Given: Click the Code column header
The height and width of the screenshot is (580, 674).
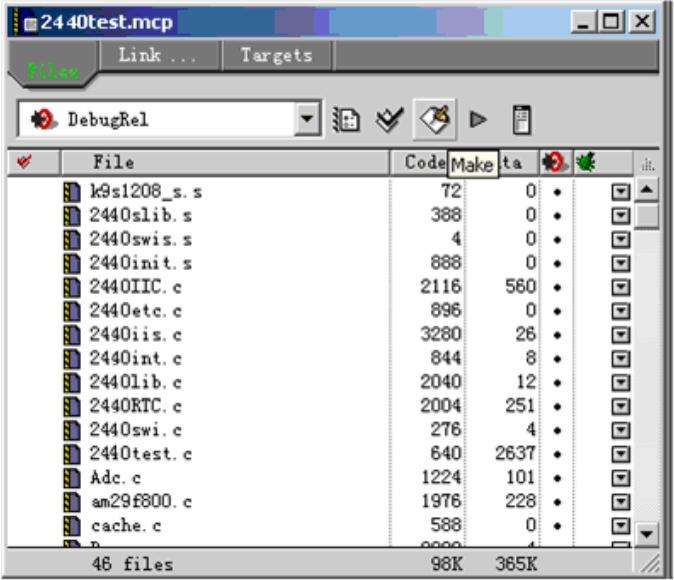Looking at the screenshot, I should click(421, 162).
